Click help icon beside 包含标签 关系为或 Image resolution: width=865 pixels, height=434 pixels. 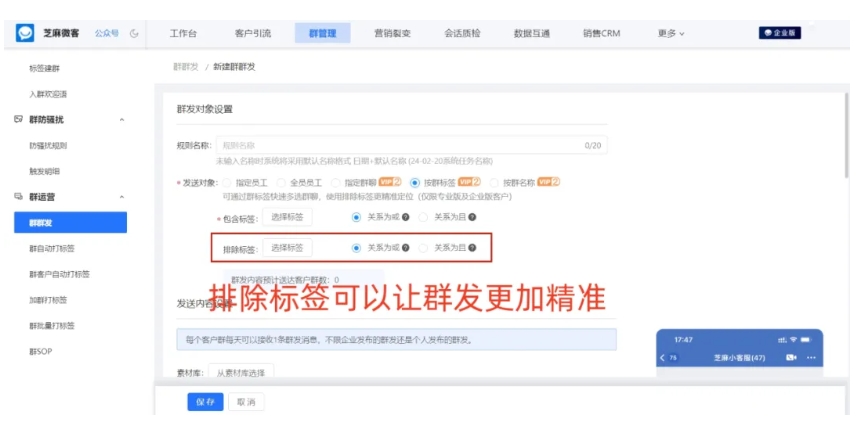(x=405, y=217)
